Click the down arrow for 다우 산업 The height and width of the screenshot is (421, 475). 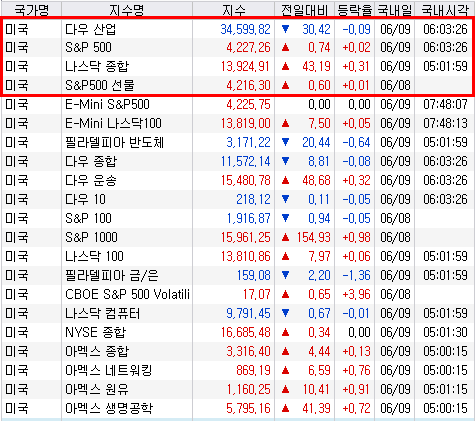pyautogui.click(x=285, y=29)
